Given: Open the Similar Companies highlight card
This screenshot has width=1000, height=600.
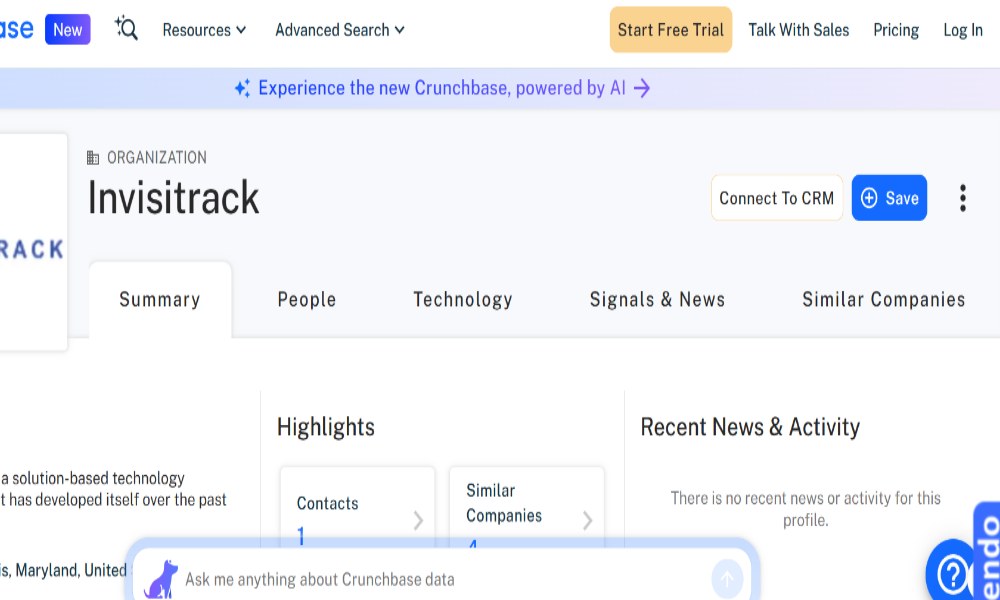Looking at the screenshot, I should (527, 508).
